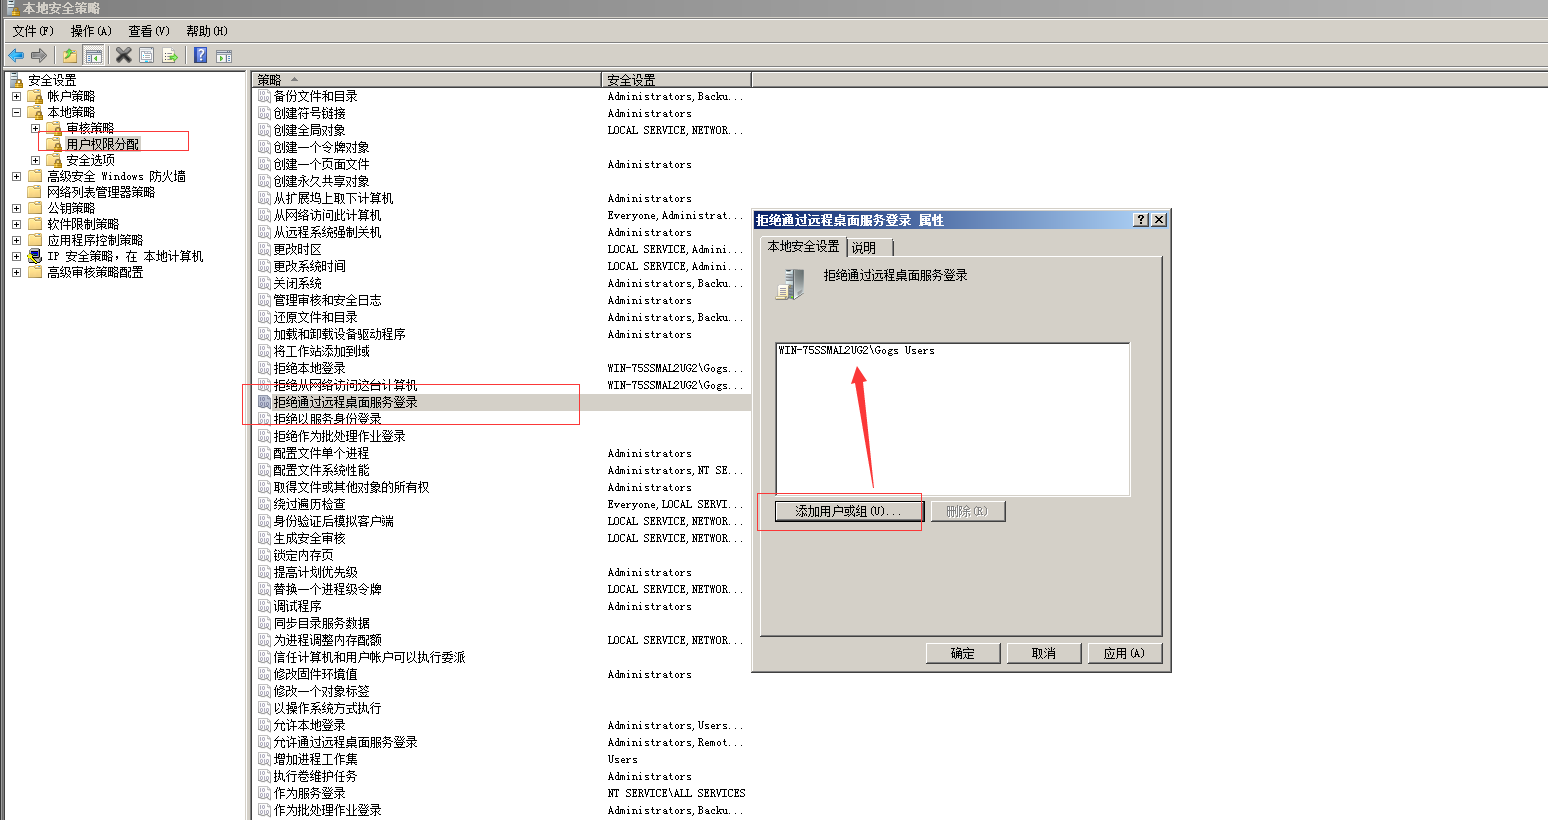Open the 查看 menu
Screen dimensions: 1548x820
[146, 31]
